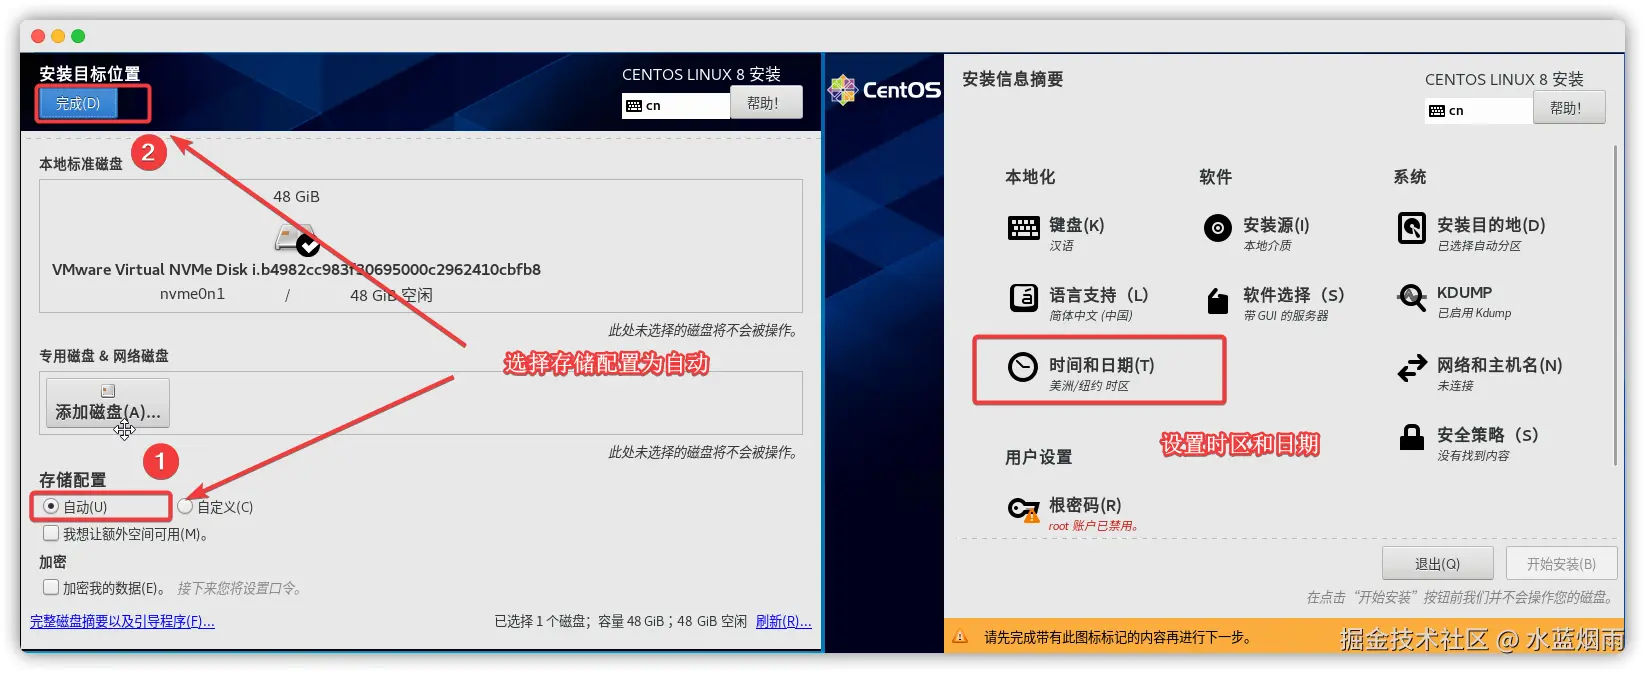The height and width of the screenshot is (673, 1645).
Task: Select 自定义(C) custom storage configuration radio
Action: click(185, 506)
